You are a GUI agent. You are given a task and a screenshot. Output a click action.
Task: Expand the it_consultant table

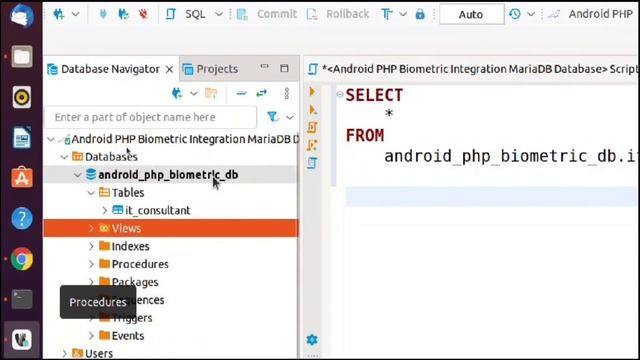tap(104, 211)
